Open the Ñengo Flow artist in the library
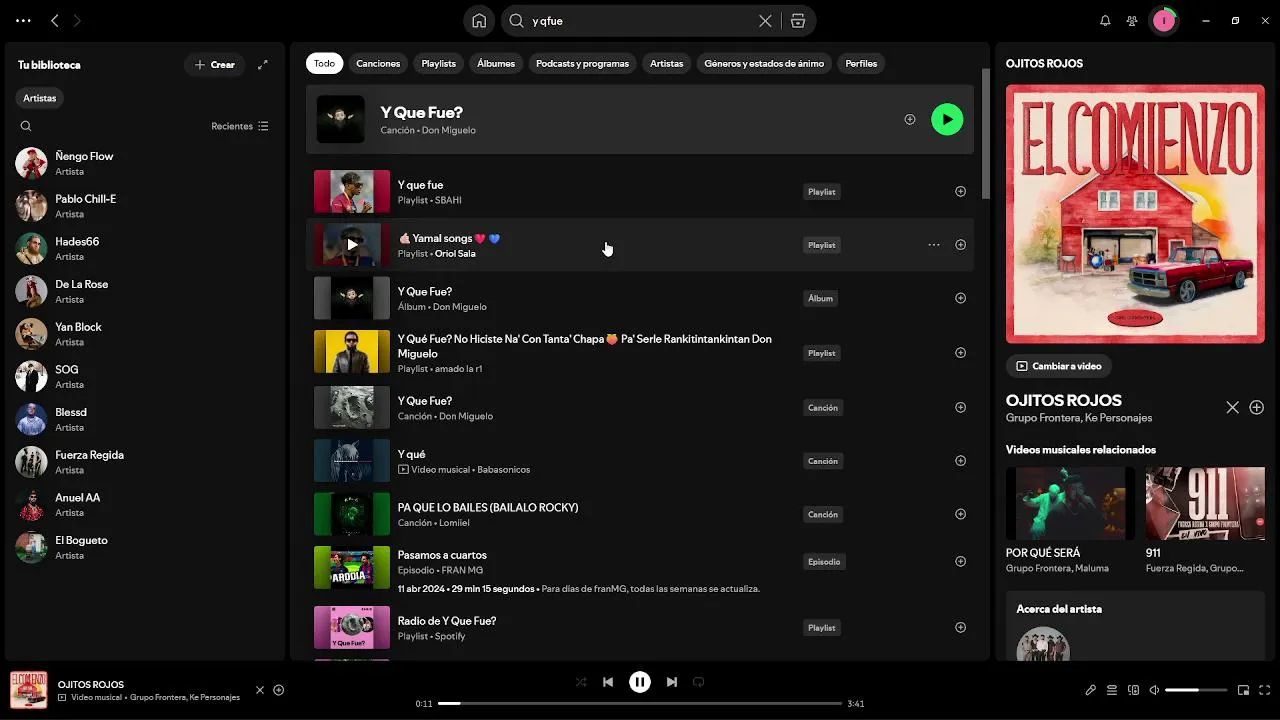1280x720 pixels. tap(145, 163)
